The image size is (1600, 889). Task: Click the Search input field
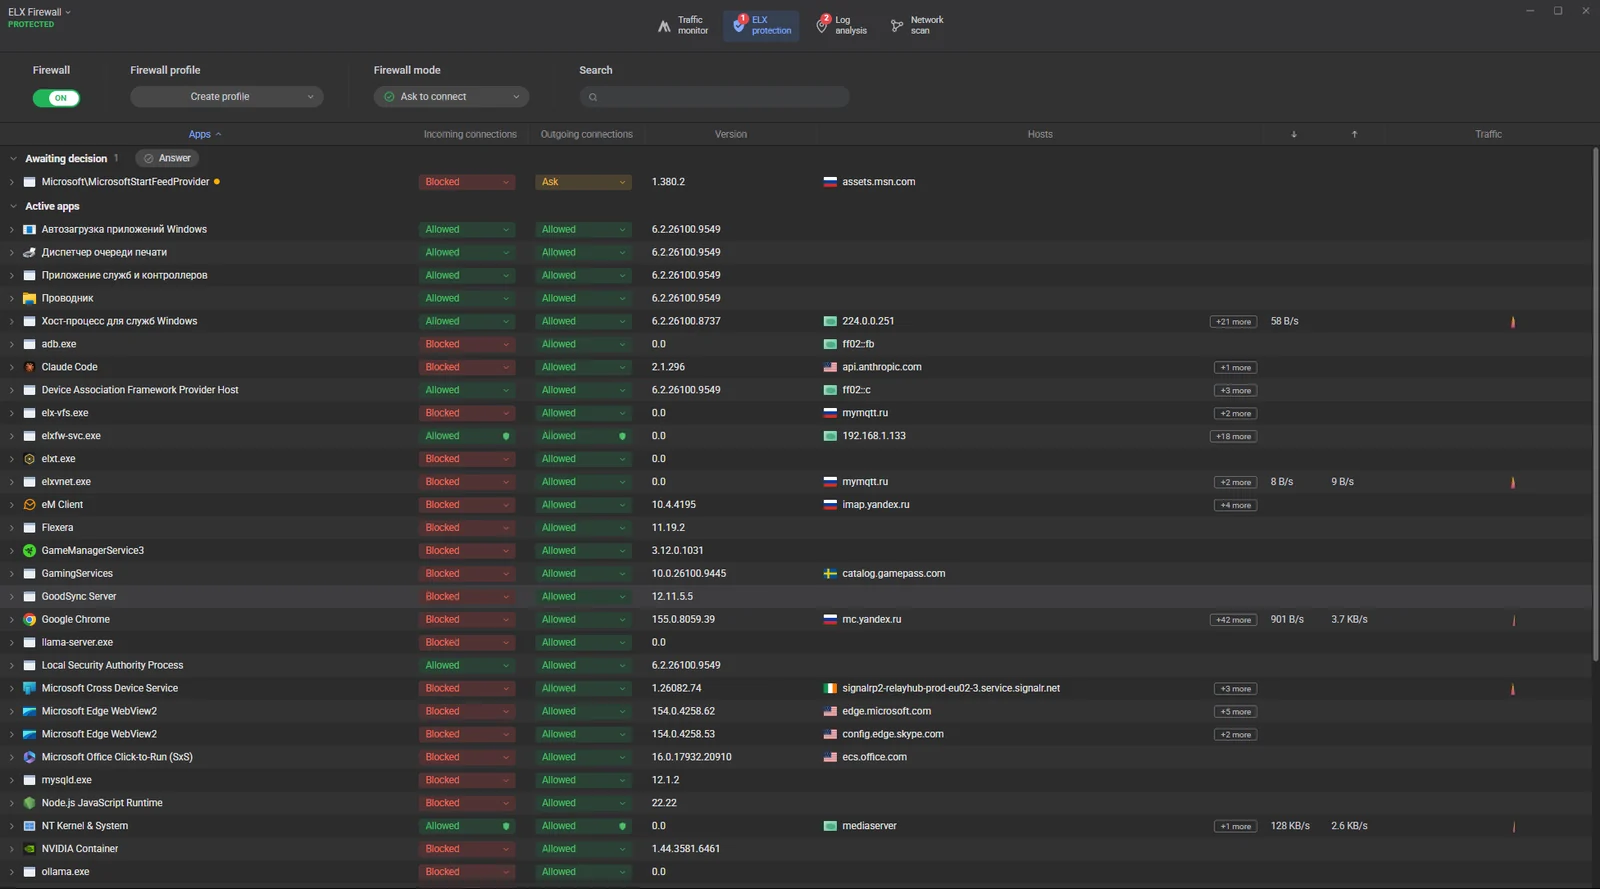coord(715,97)
